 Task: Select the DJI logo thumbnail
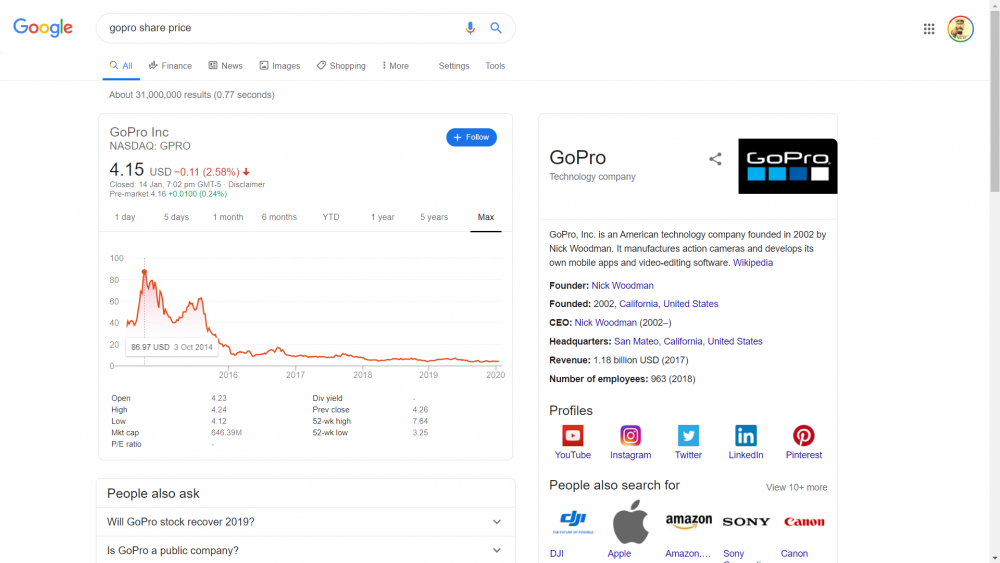[x=573, y=521]
